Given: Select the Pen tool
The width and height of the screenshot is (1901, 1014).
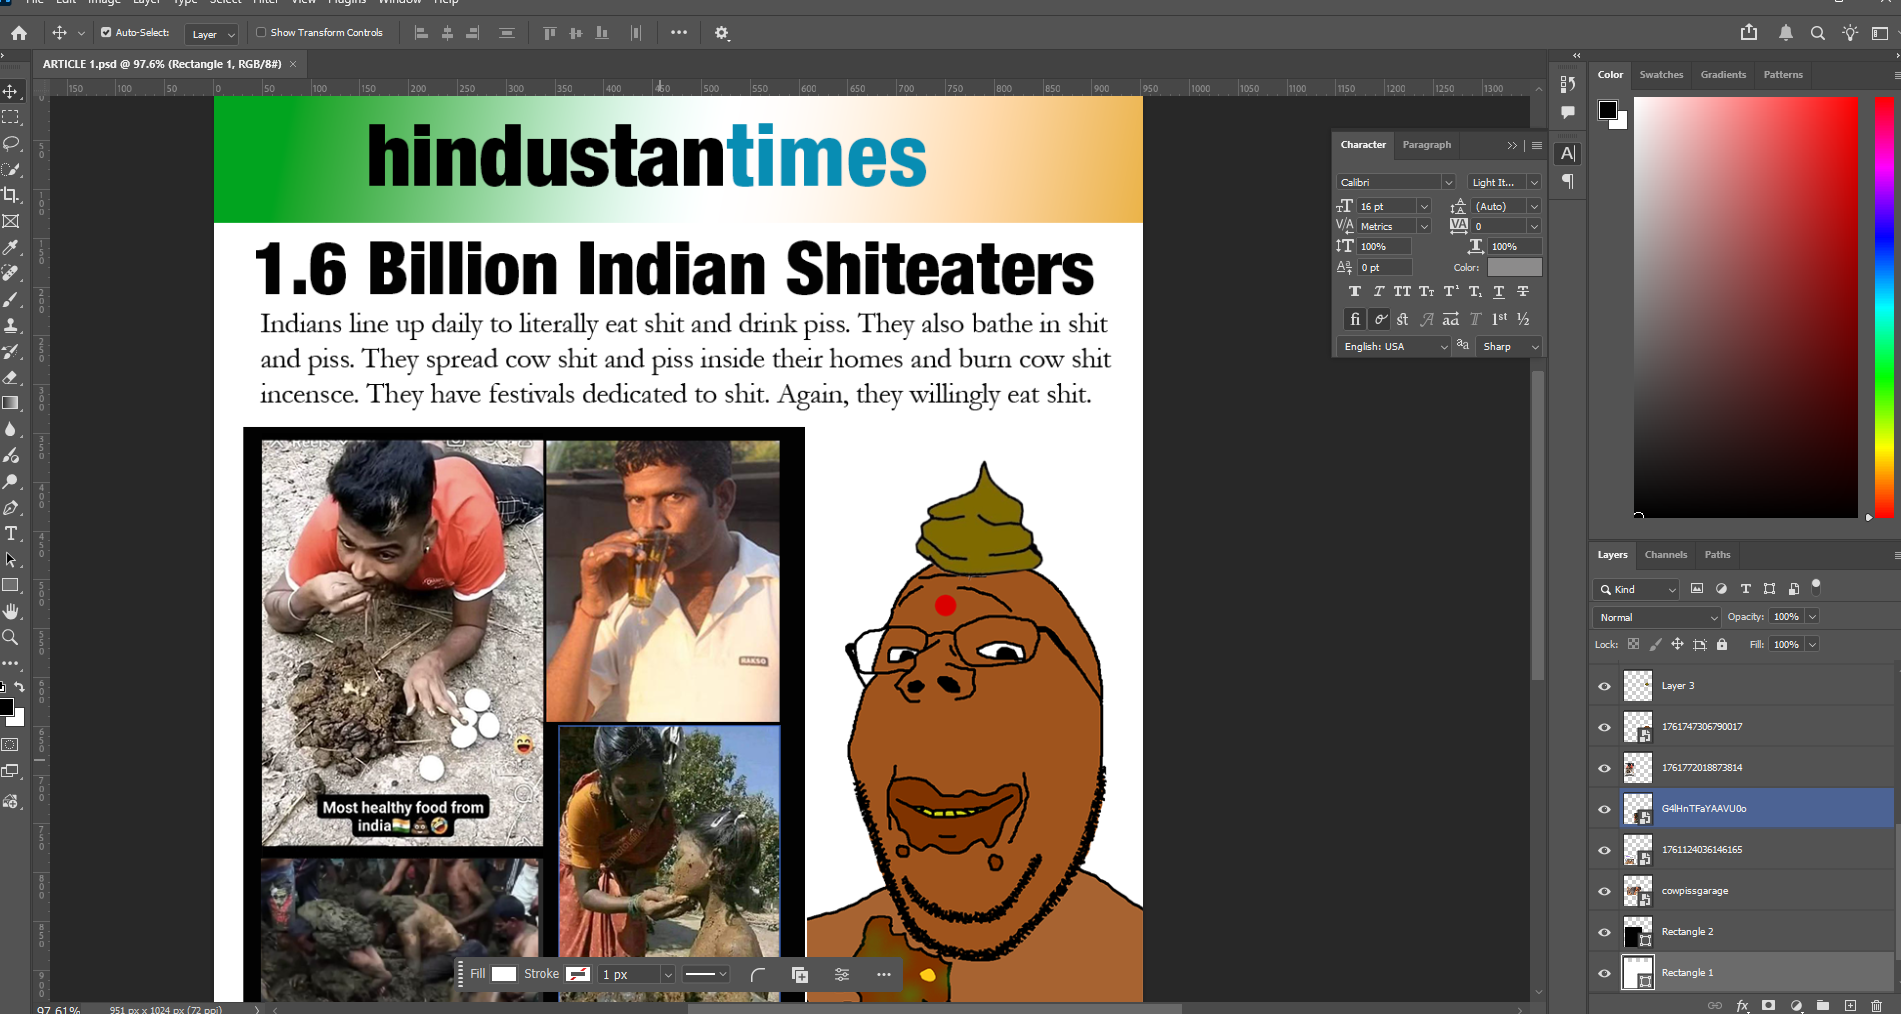Looking at the screenshot, I should click(x=11, y=507).
